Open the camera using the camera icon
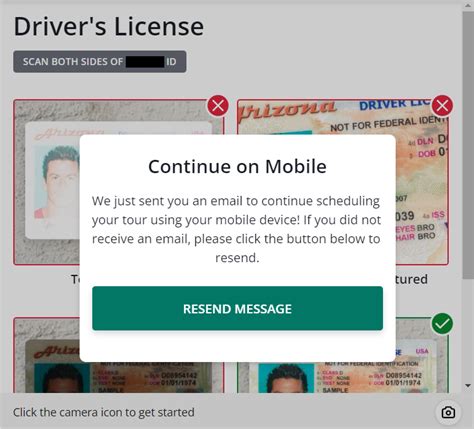This screenshot has height=429, width=474. (448, 412)
